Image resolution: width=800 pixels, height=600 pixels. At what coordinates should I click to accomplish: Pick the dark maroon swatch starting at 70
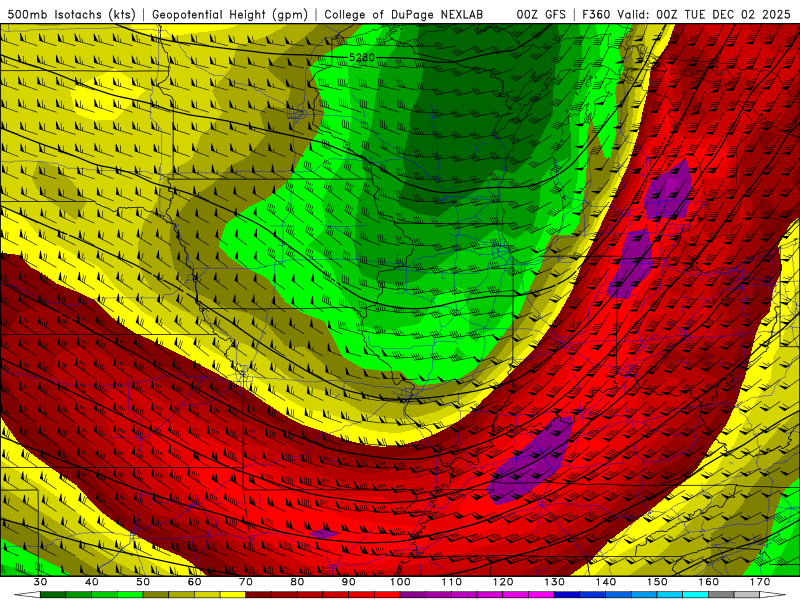[x=259, y=595]
